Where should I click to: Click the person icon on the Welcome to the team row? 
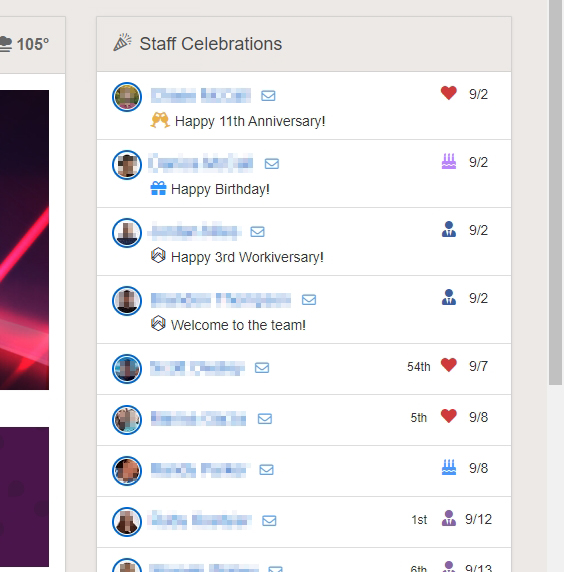449,297
